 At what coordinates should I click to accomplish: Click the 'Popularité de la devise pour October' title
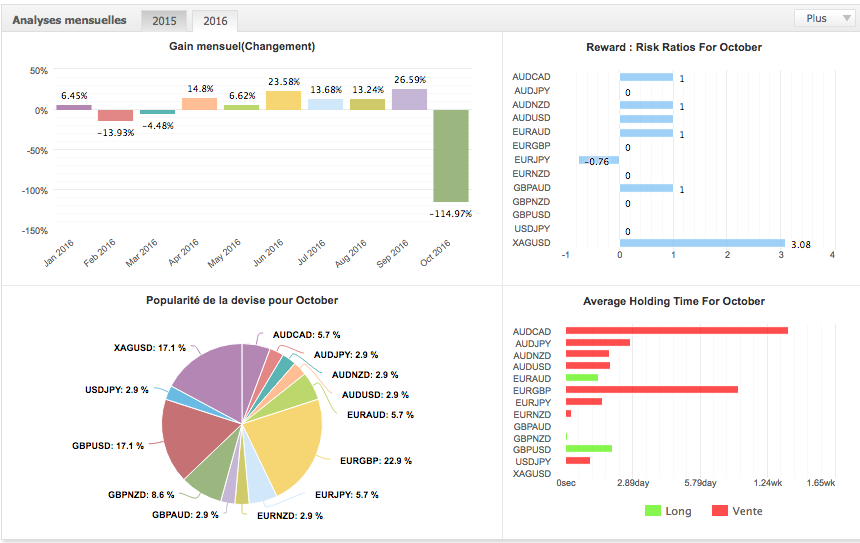(242, 300)
